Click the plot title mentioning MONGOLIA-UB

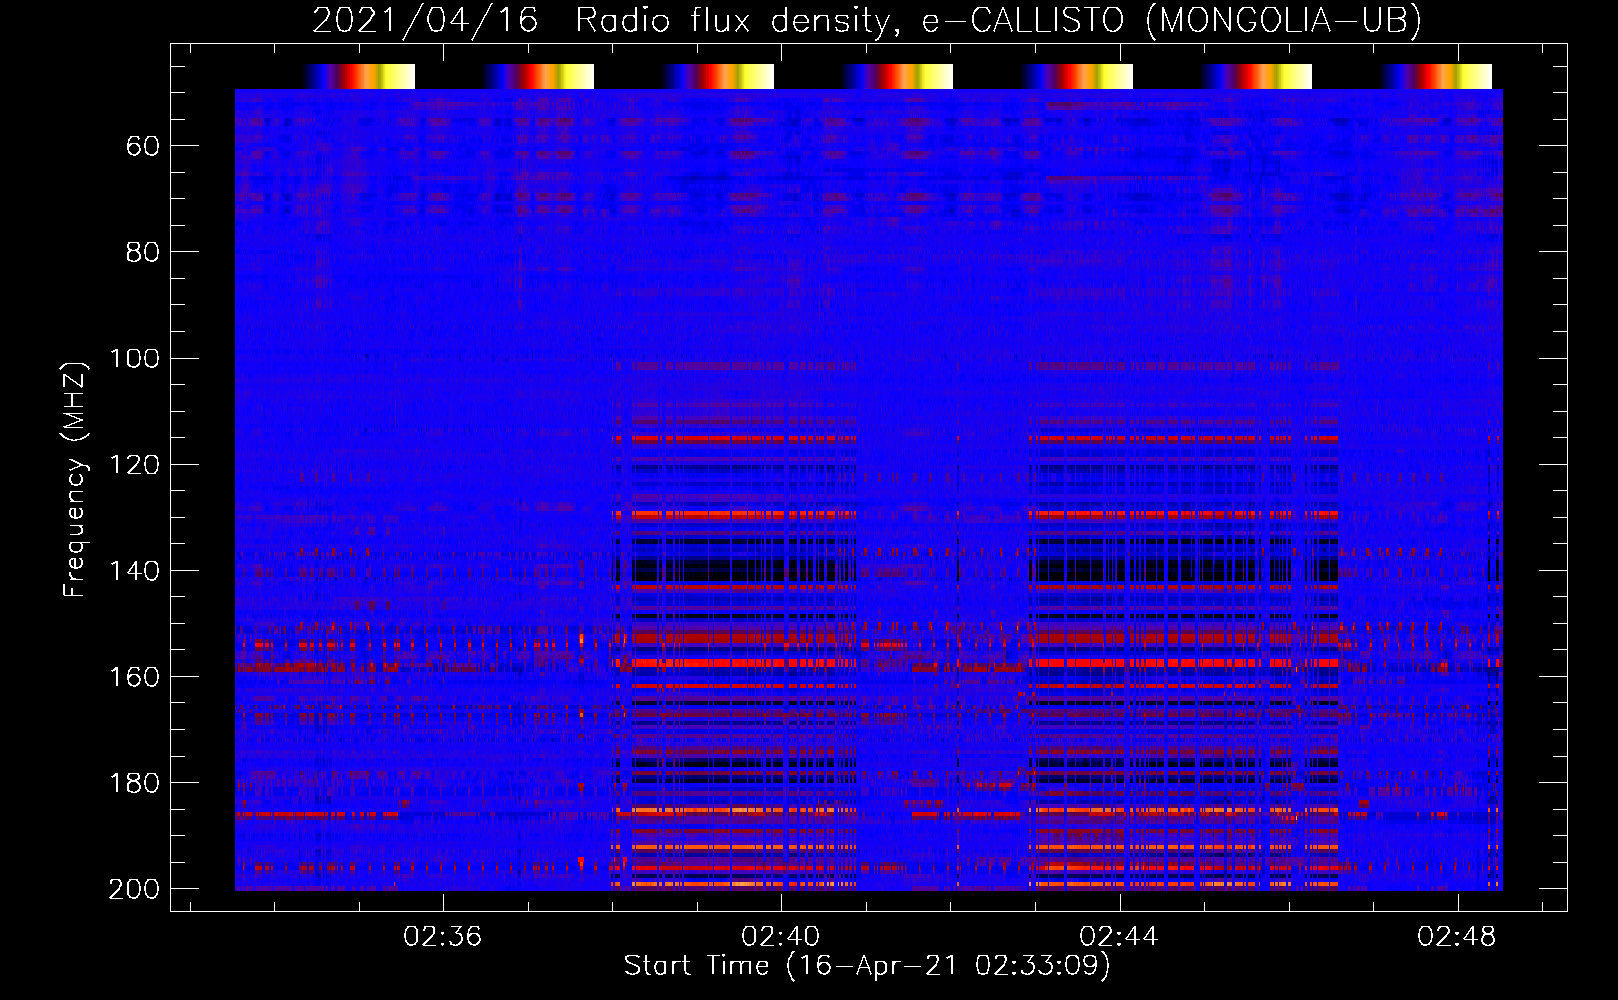pyautogui.click(x=867, y=20)
